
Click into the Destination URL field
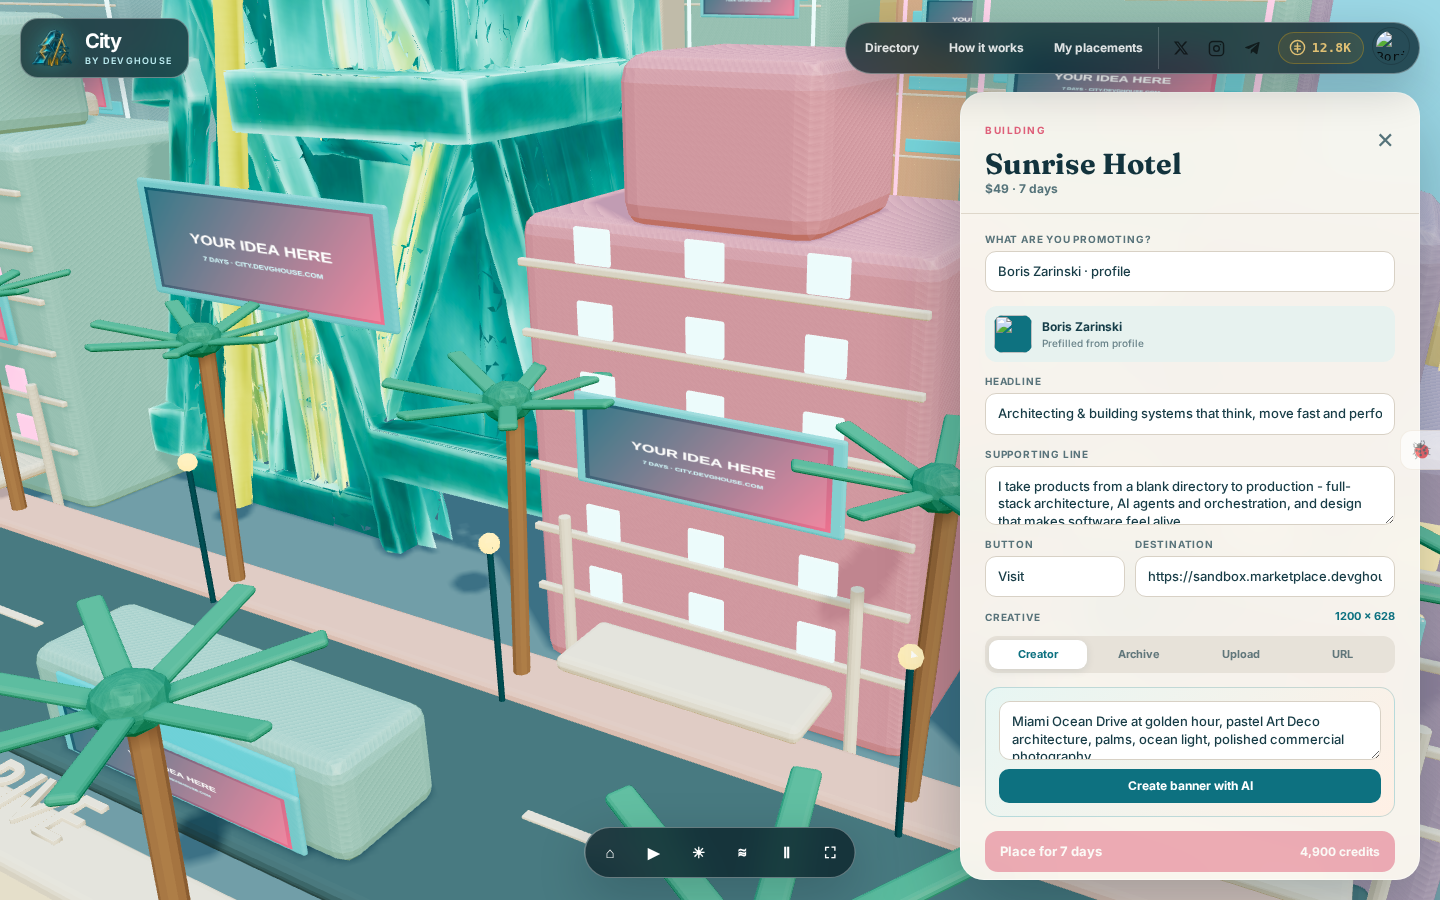point(1265,577)
